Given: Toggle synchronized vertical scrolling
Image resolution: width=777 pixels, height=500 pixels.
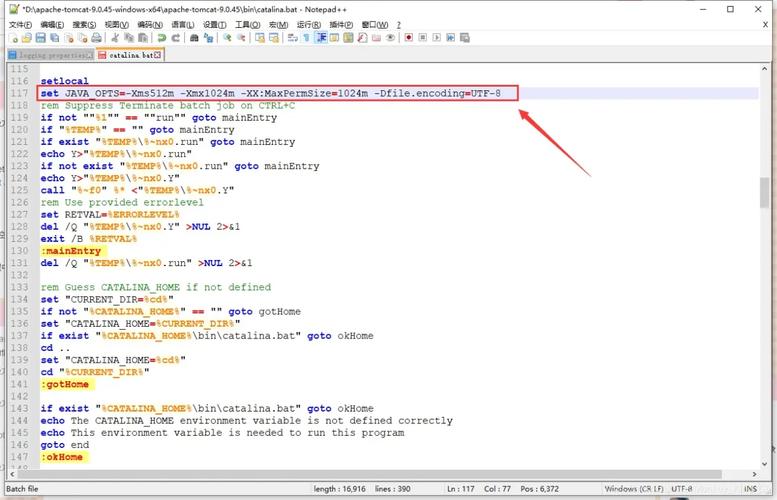Looking at the screenshot, I should click(x=260, y=38).
